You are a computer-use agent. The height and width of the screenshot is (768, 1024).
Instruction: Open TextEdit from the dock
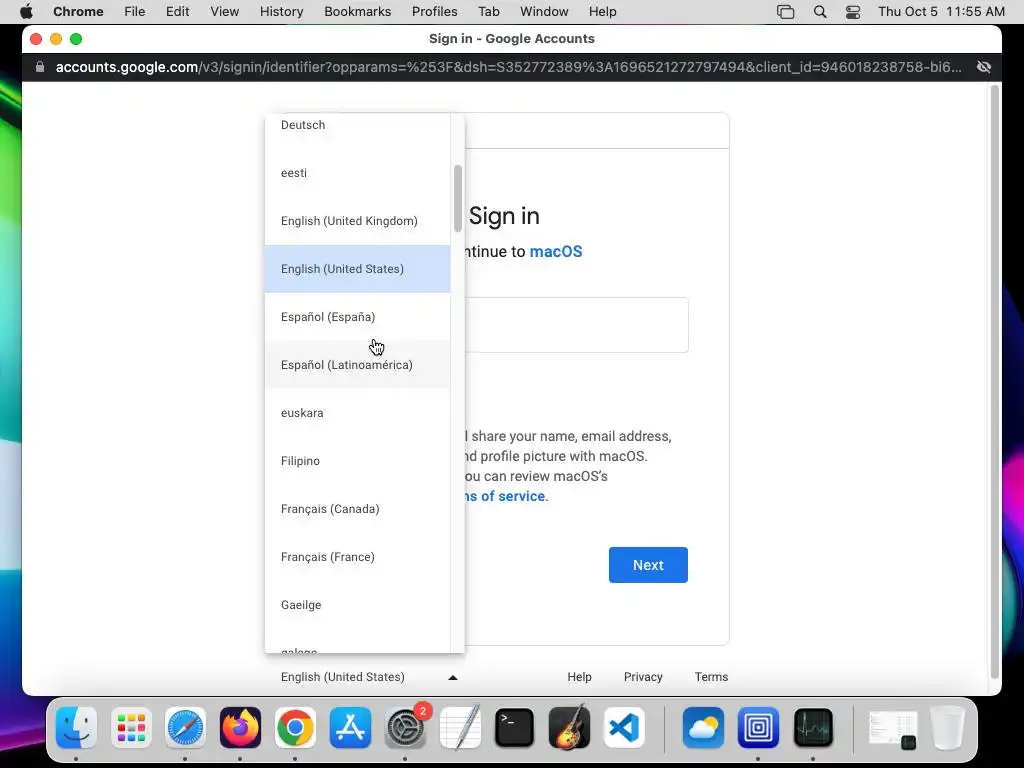tap(460, 728)
